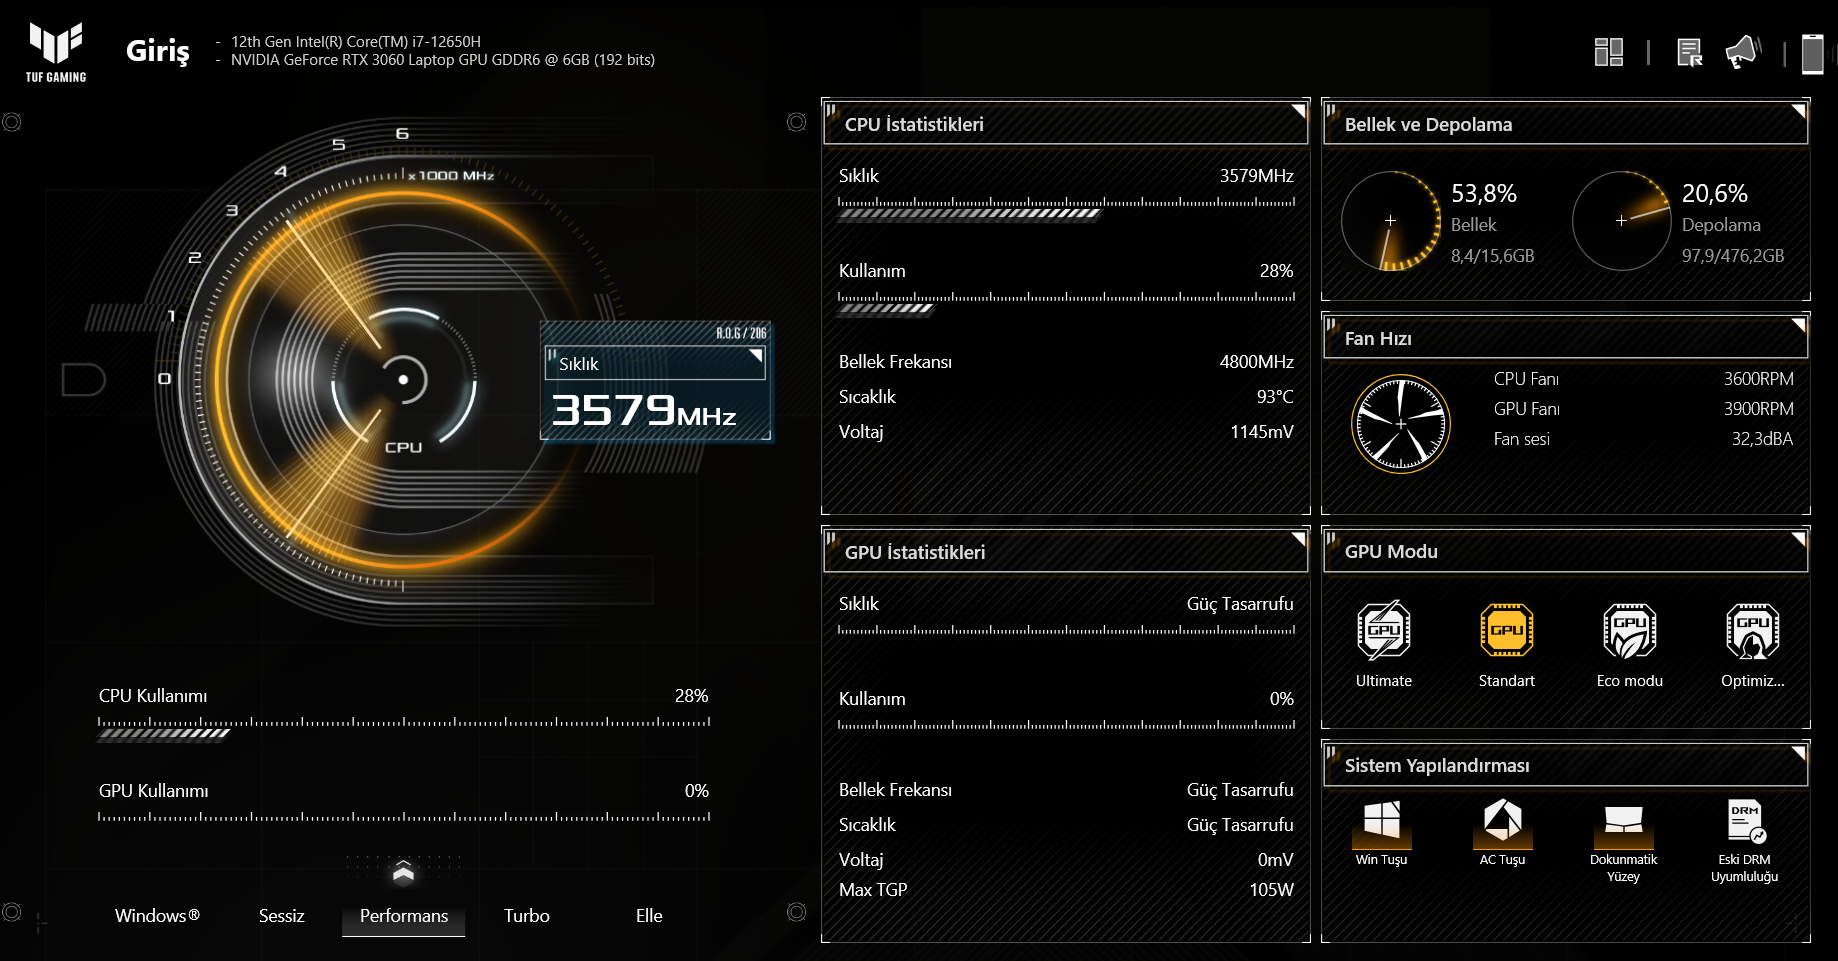Select Standart GPU mode icon
Screen dimensions: 1838x961
pyautogui.click(x=1507, y=630)
